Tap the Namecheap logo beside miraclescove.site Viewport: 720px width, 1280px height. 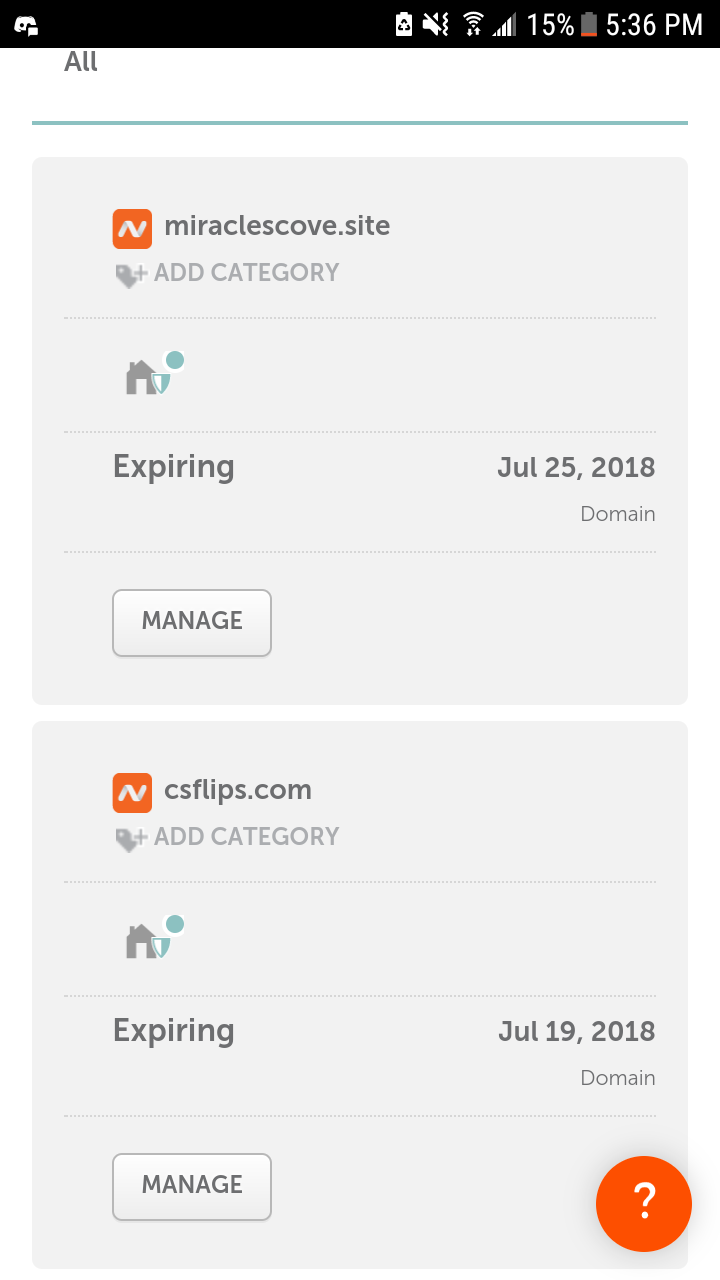pyautogui.click(x=132, y=229)
